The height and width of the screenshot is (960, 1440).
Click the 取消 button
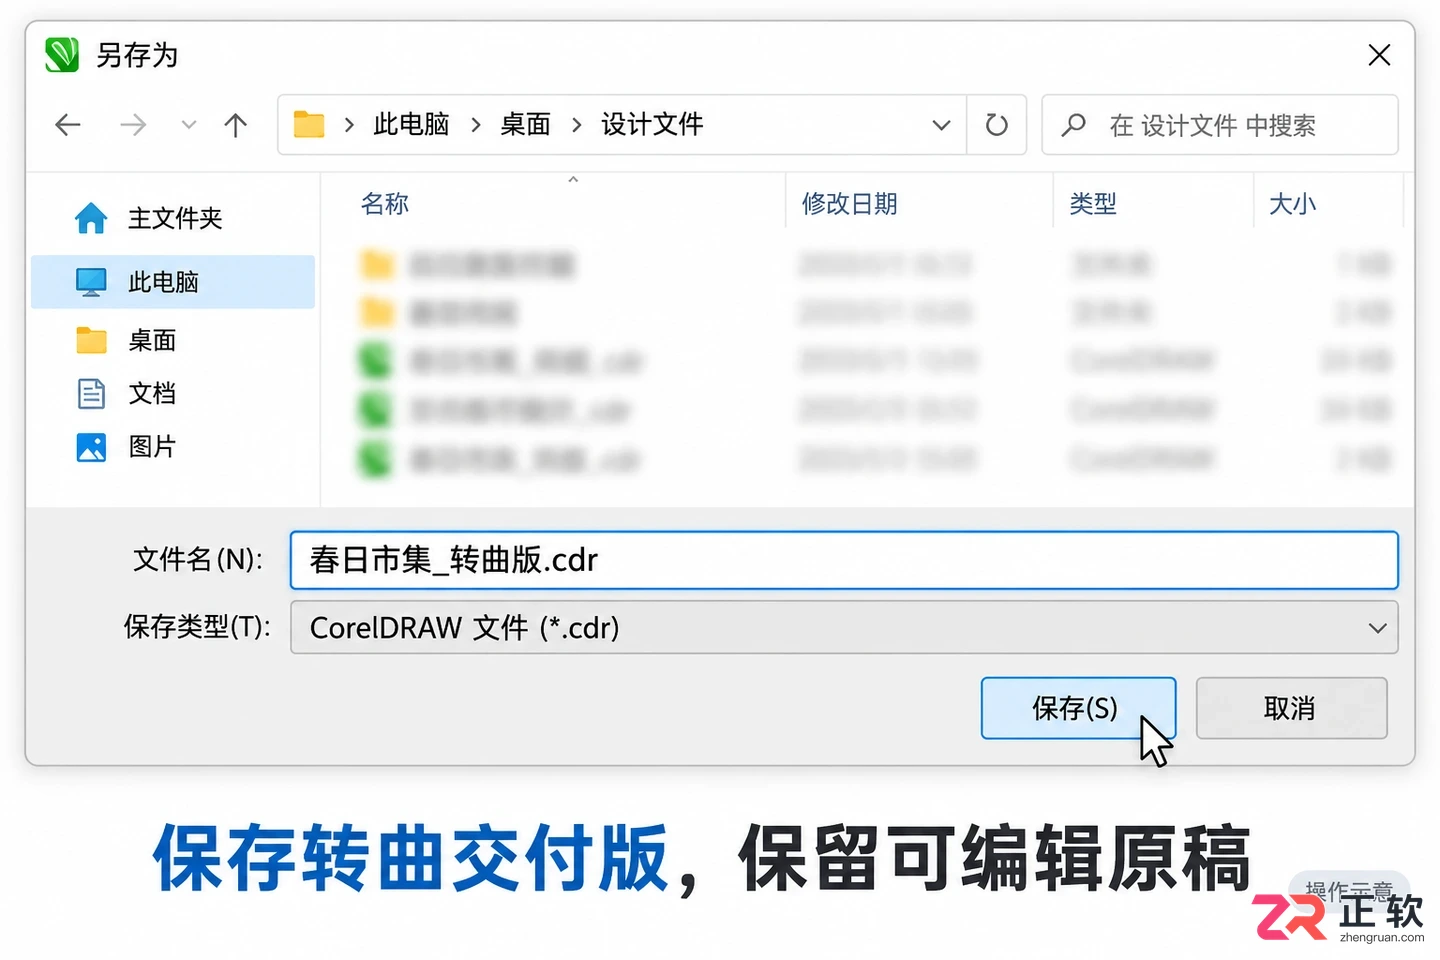pos(1291,708)
